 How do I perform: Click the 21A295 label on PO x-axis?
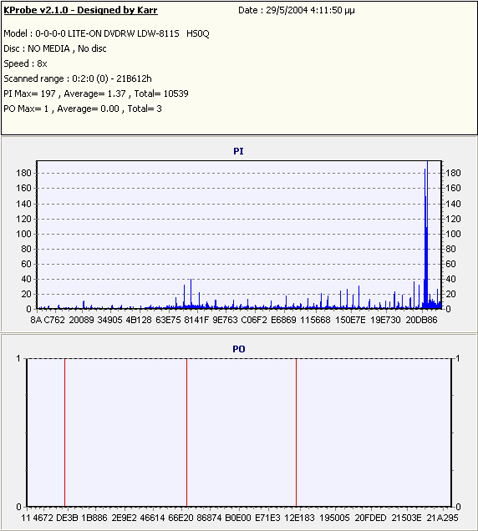pos(442,518)
